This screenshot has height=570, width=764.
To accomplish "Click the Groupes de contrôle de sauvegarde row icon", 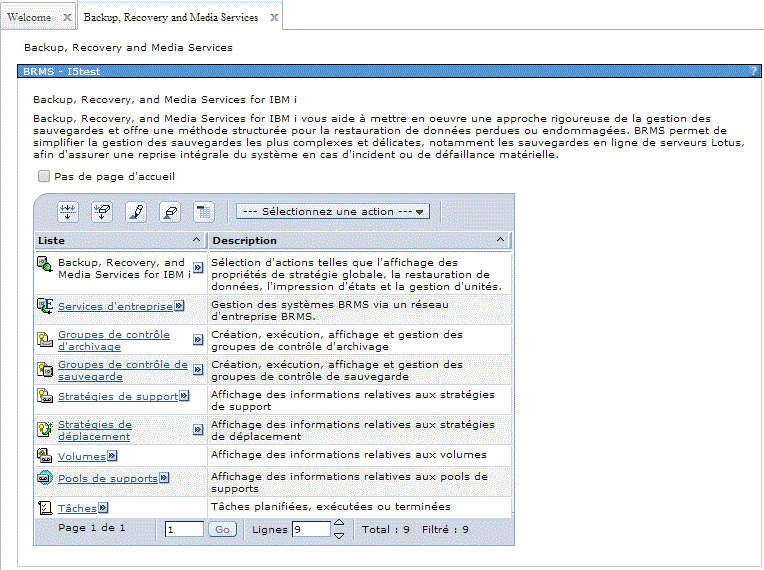I will click(45, 369).
